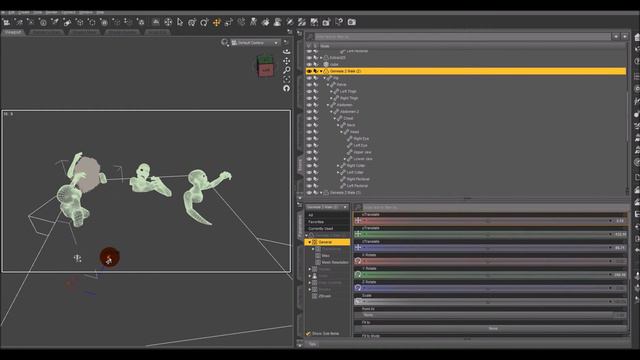Image resolution: width=640 pixels, height=360 pixels.
Task: Click the Scale slider icon
Action: coord(358,302)
